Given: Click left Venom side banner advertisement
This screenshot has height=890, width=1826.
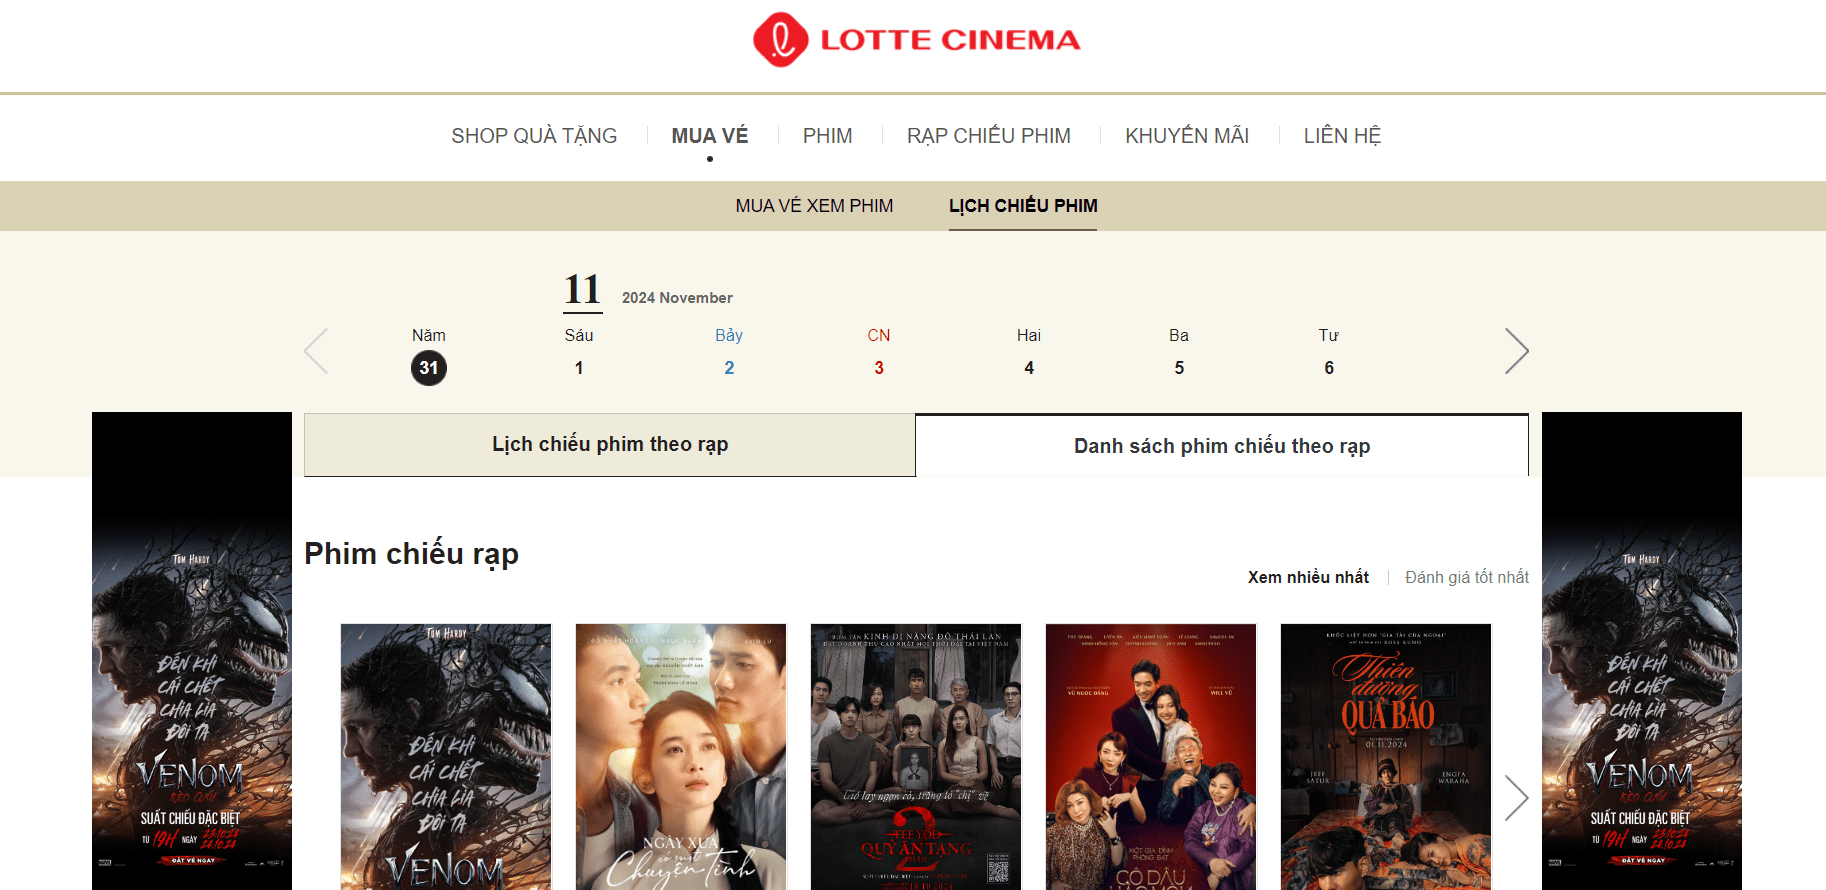Looking at the screenshot, I should click(192, 651).
